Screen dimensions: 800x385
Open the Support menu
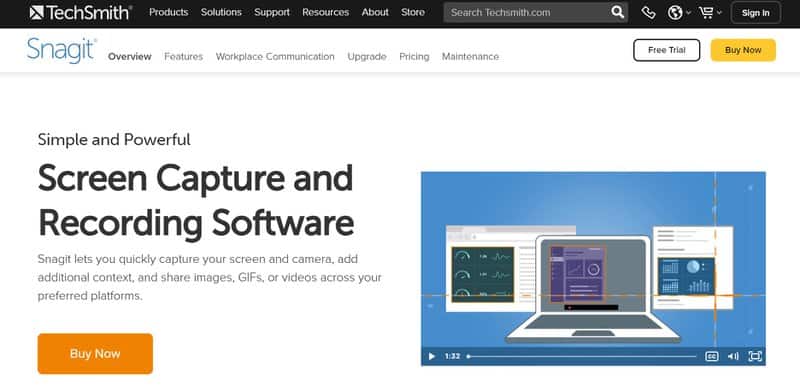(x=272, y=12)
